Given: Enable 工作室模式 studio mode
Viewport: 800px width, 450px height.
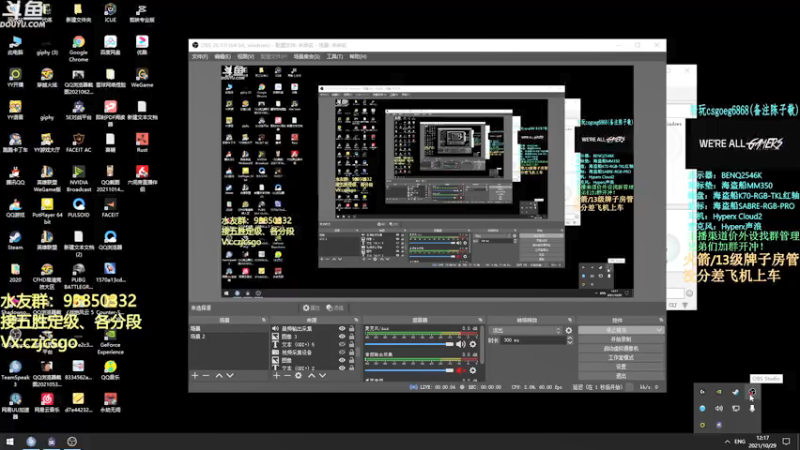Looking at the screenshot, I should click(x=621, y=358).
